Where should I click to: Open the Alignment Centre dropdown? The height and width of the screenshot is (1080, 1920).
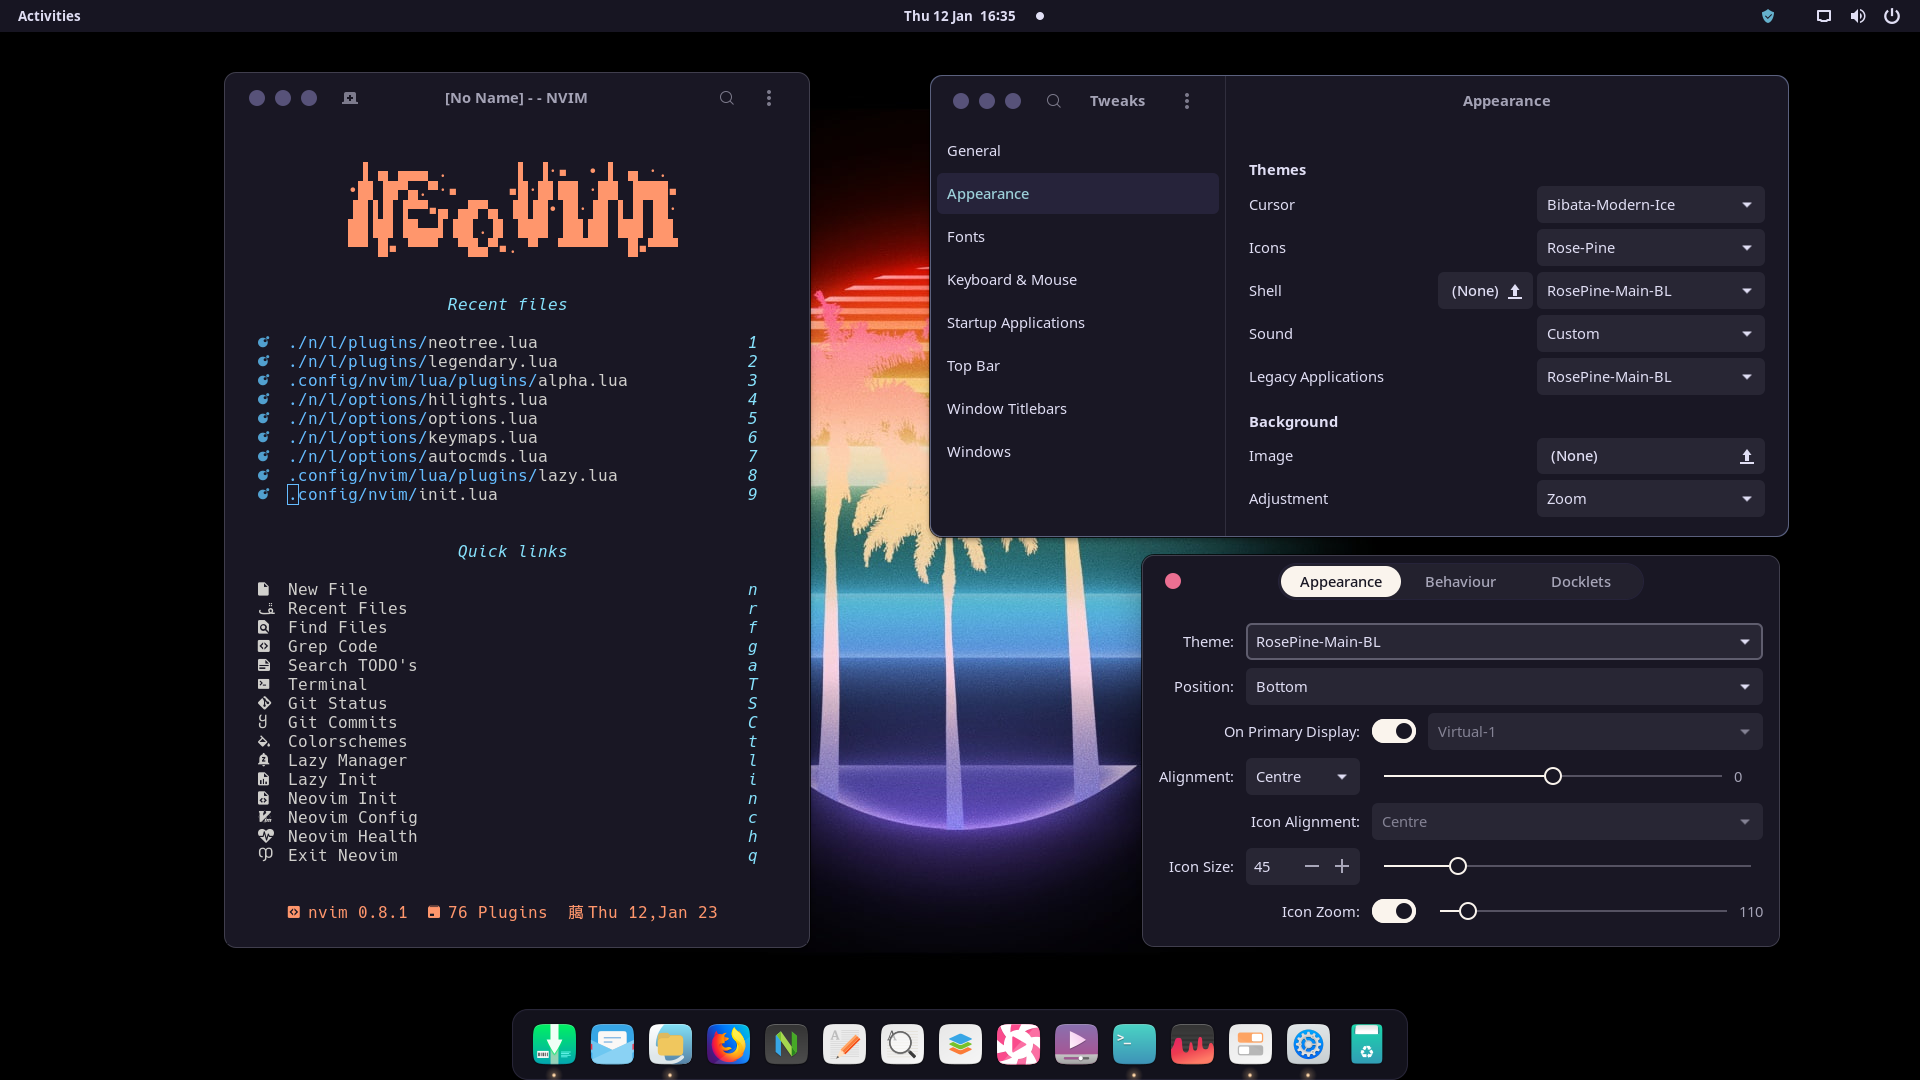click(1302, 777)
